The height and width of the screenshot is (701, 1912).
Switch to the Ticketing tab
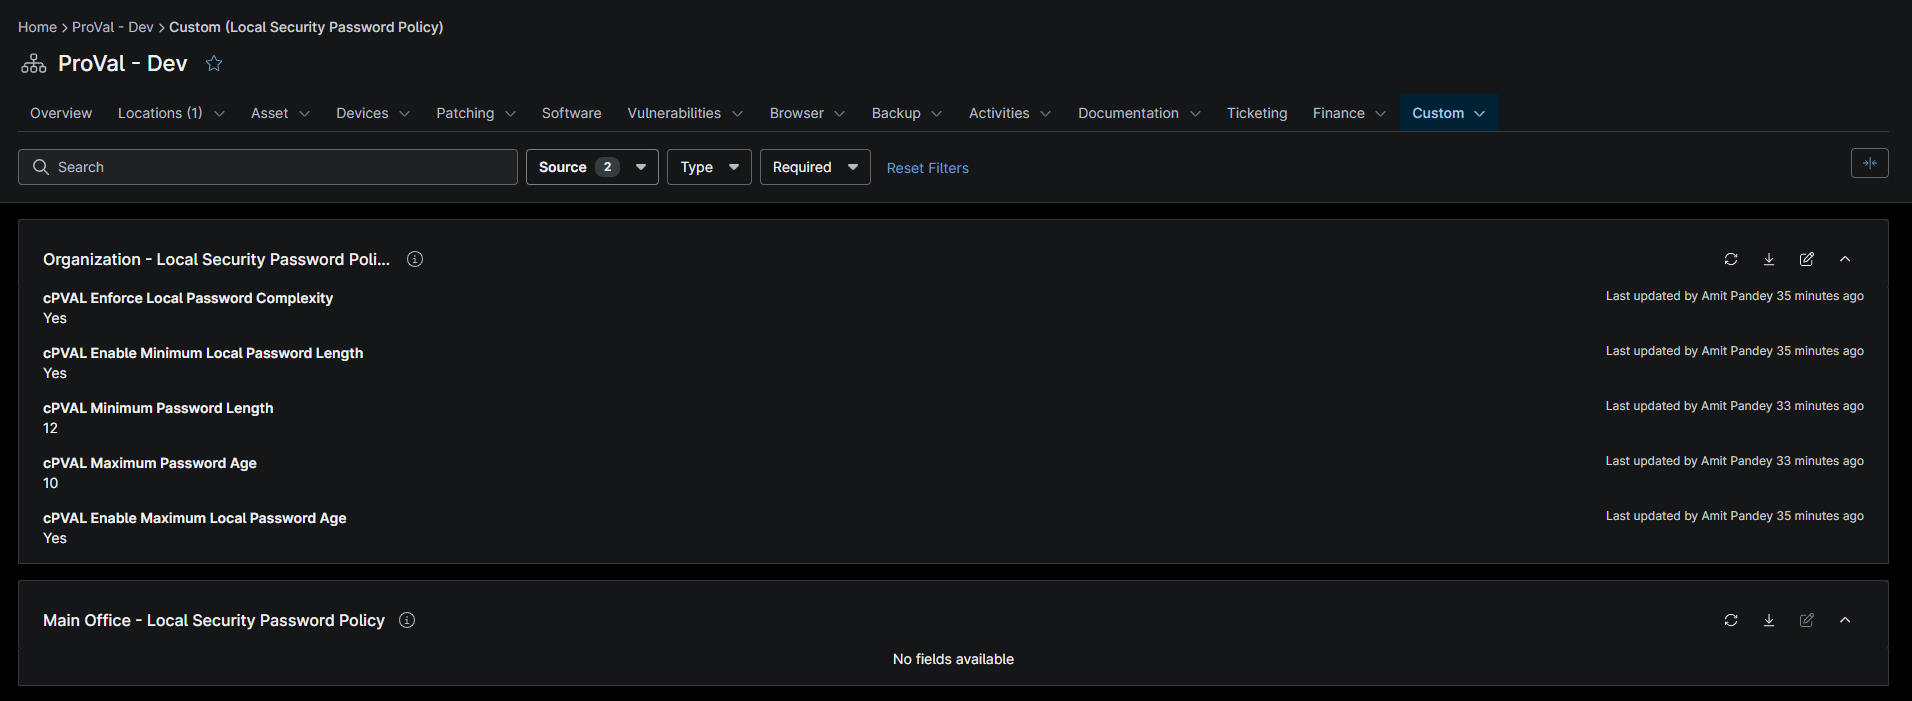[x=1257, y=113]
